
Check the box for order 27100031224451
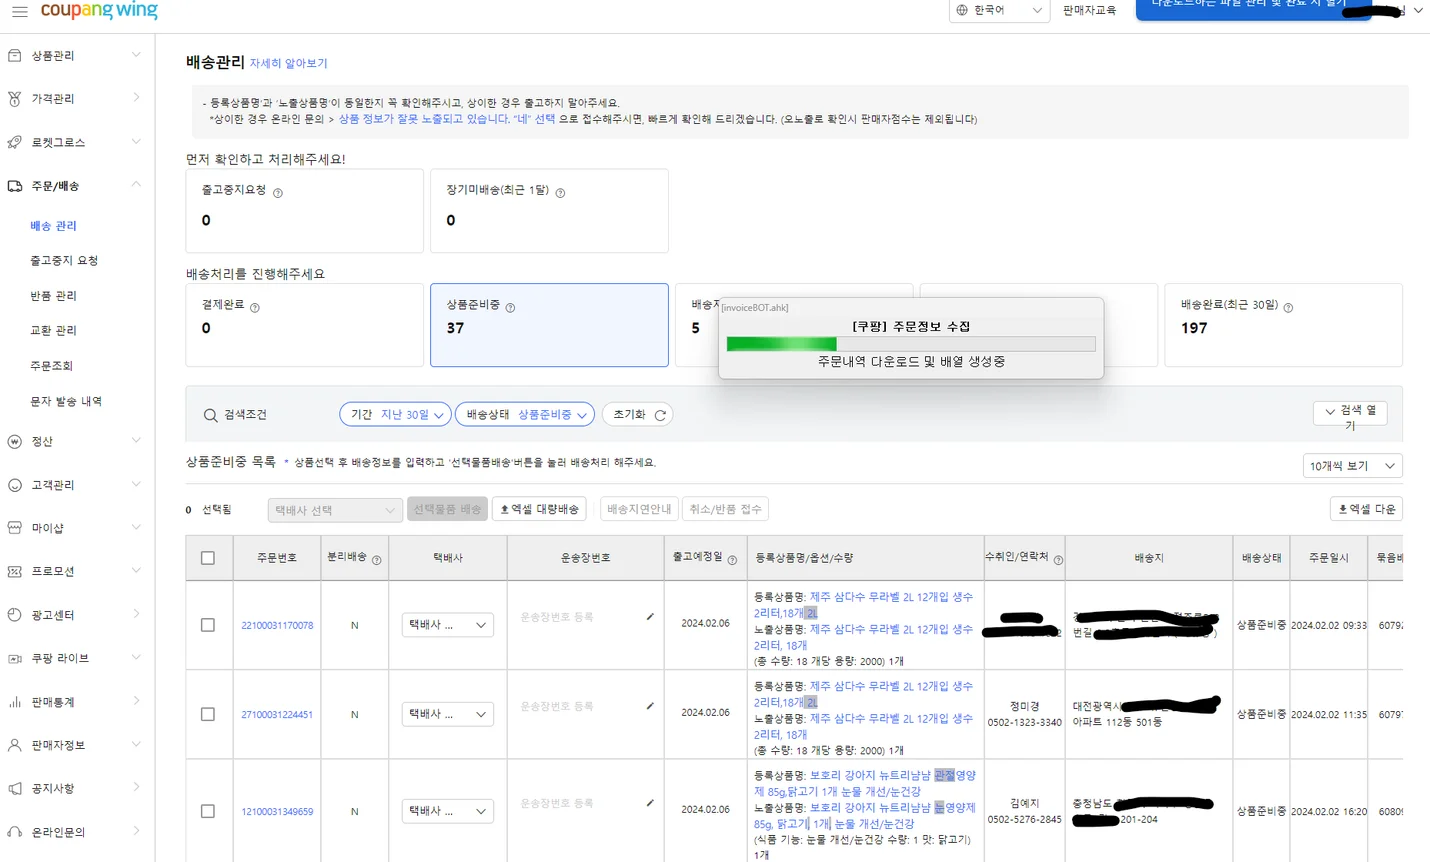(x=208, y=714)
